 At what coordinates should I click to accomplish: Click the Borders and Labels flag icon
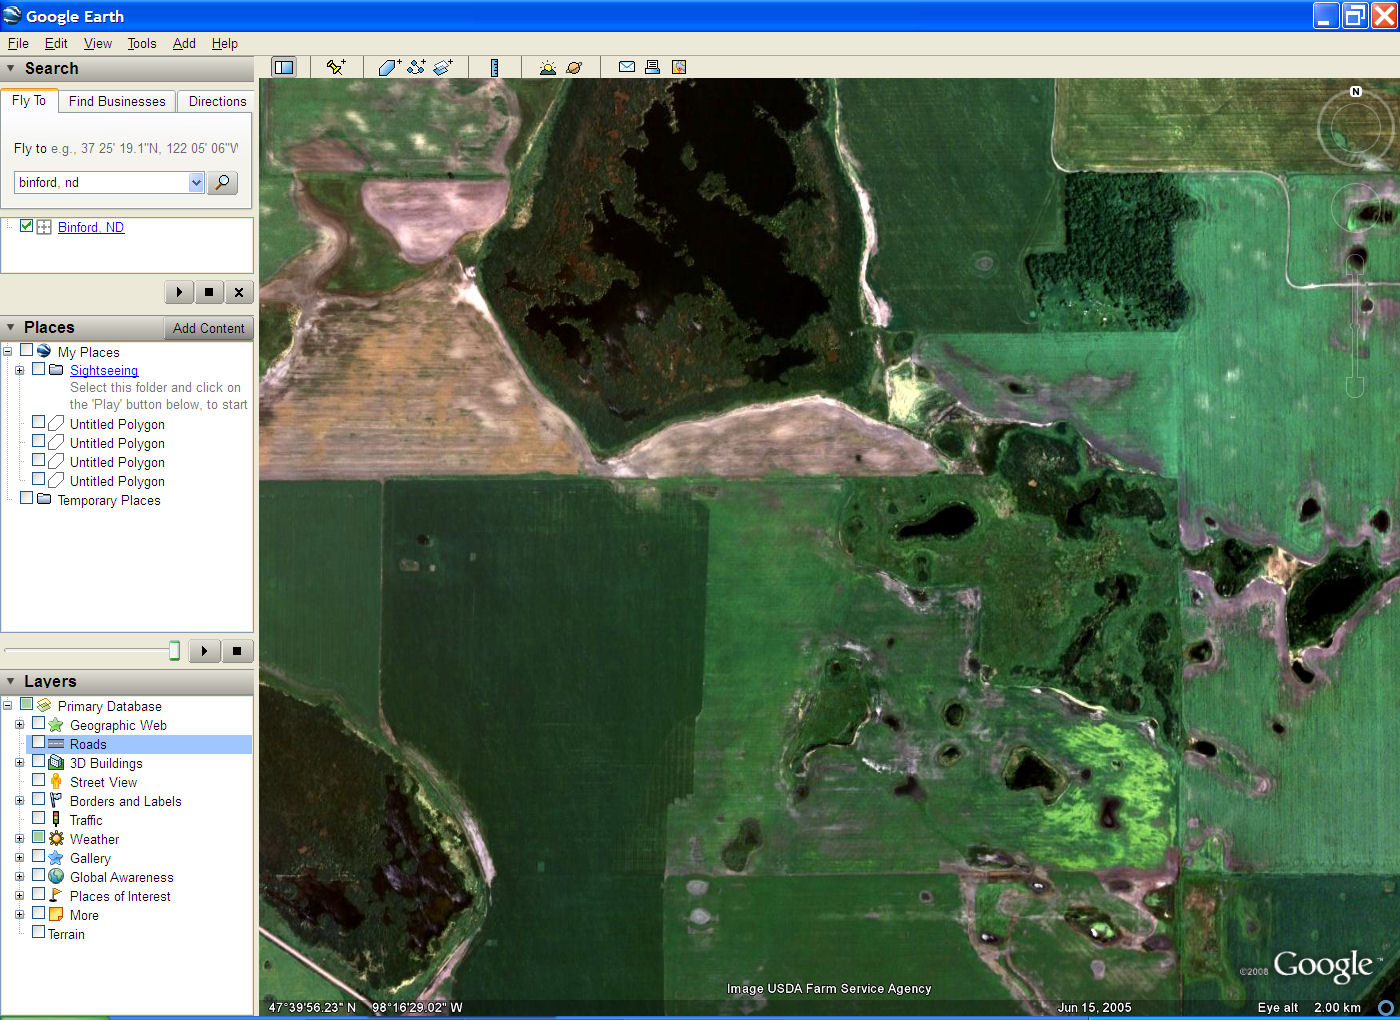56,801
